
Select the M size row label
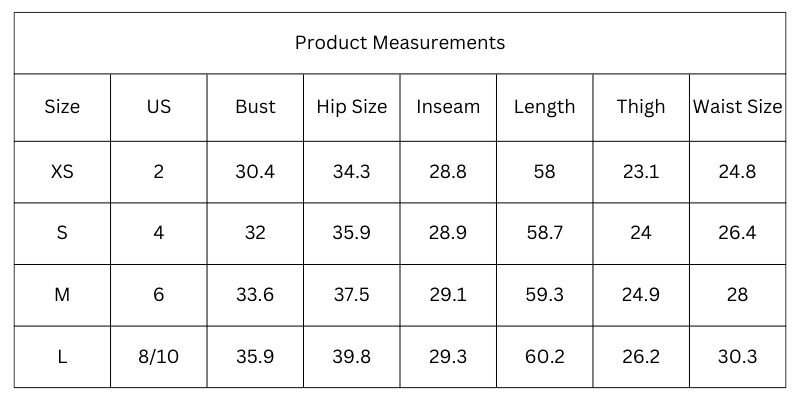tap(62, 295)
